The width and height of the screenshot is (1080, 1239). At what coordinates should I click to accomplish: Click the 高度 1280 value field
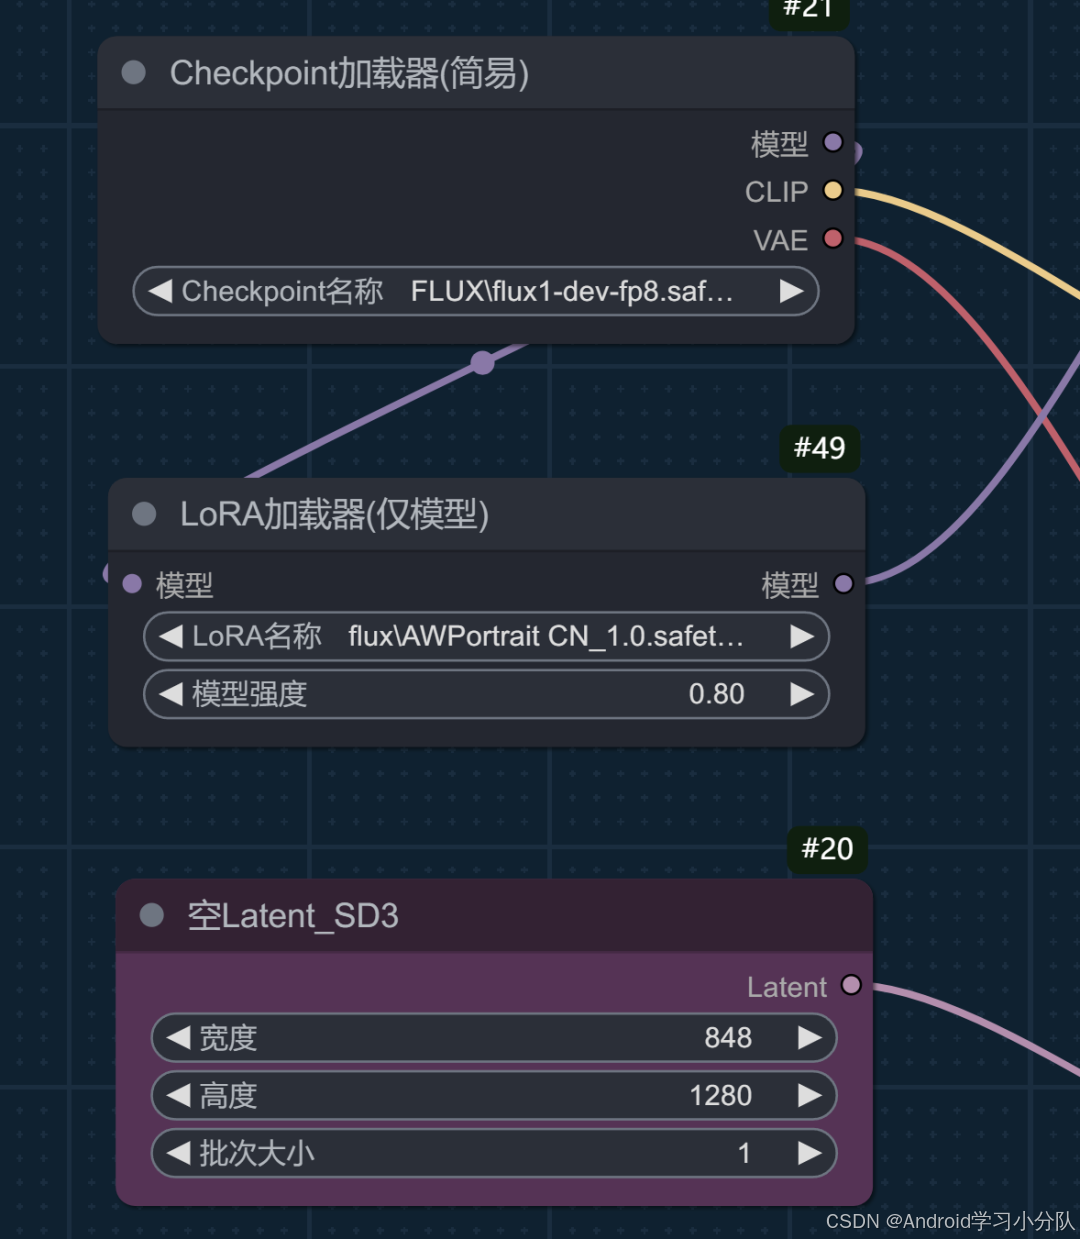tap(494, 1095)
